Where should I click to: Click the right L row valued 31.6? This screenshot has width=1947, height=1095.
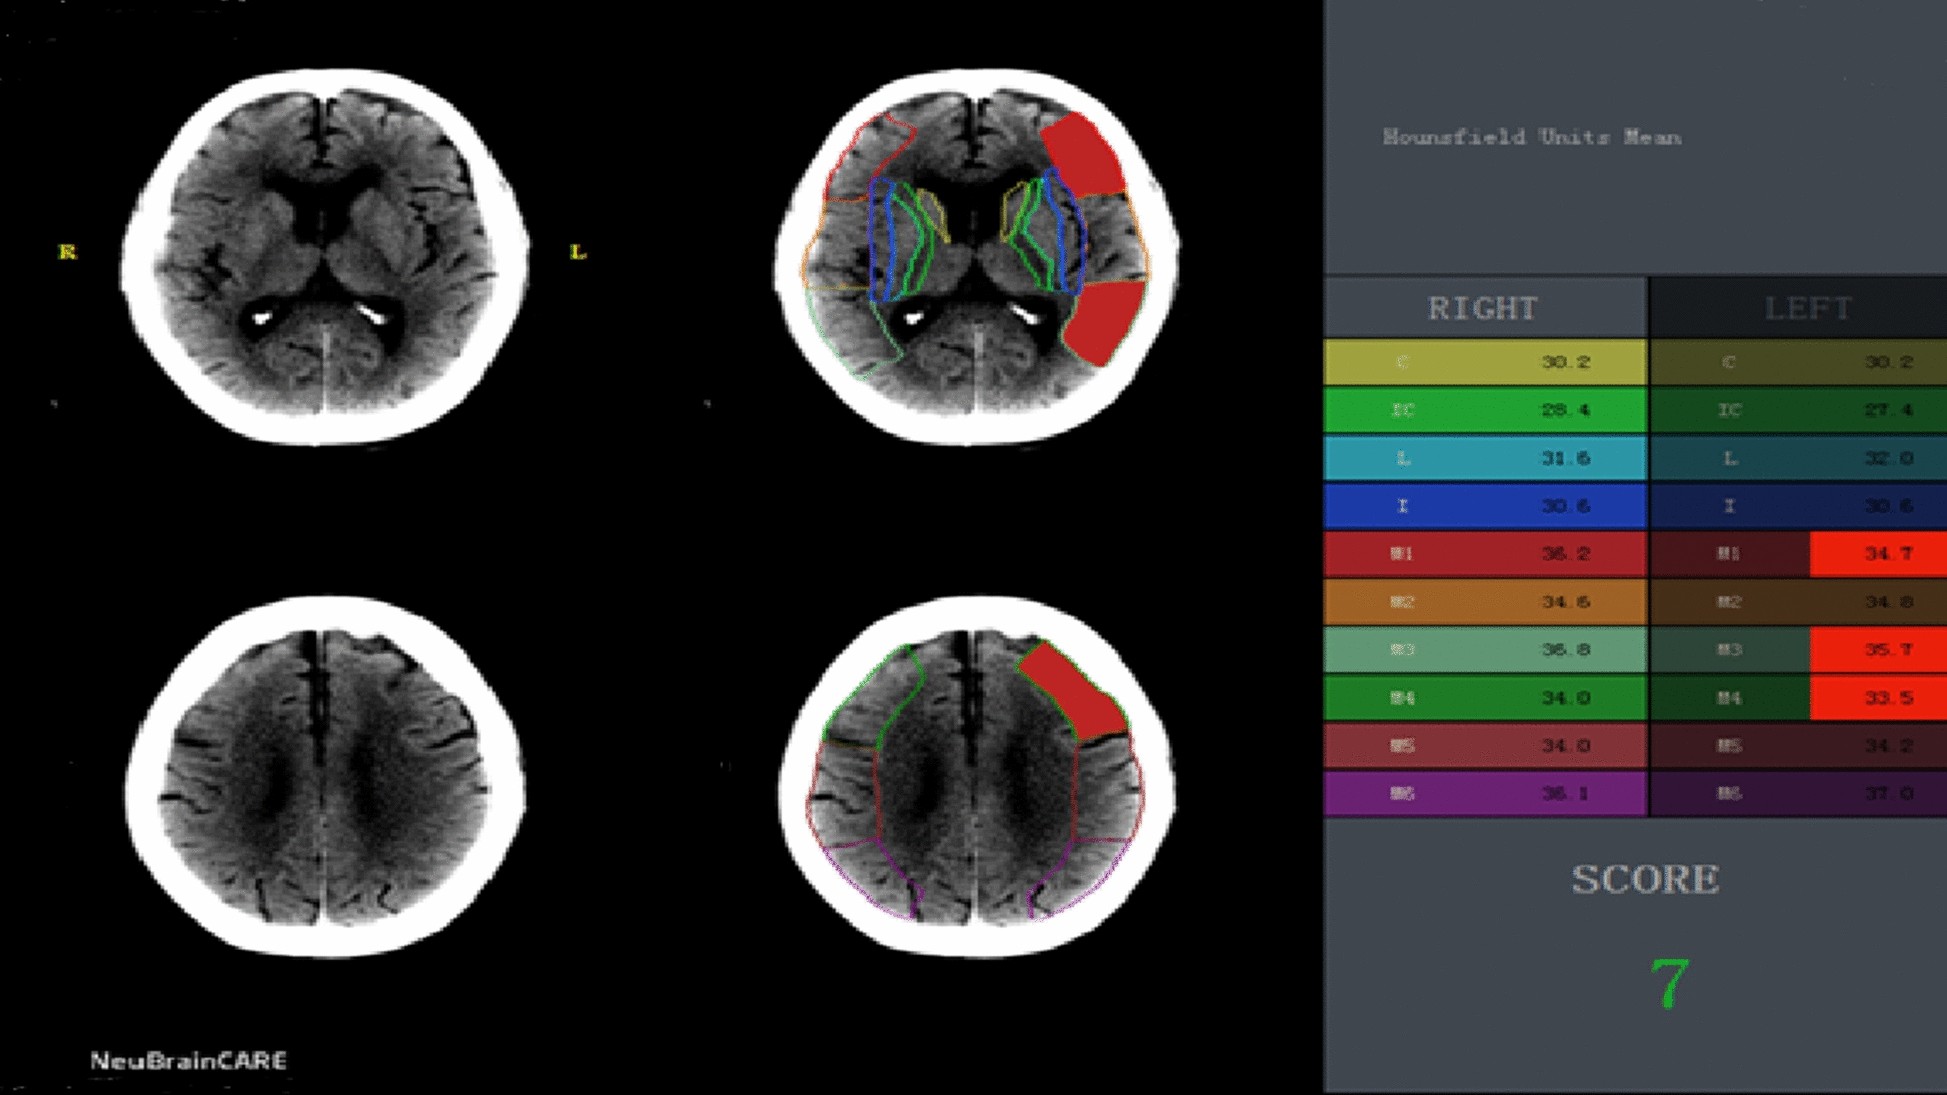[1485, 458]
